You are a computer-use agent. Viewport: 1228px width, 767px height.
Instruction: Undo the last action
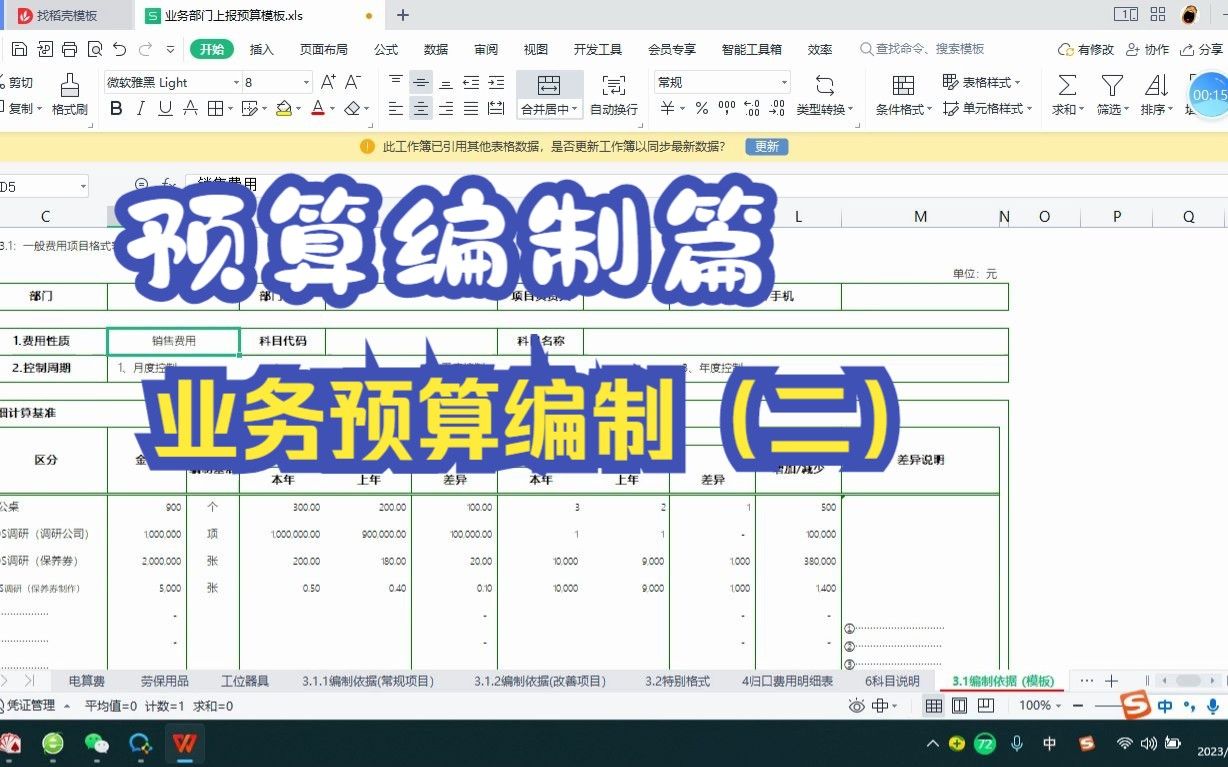(x=120, y=49)
